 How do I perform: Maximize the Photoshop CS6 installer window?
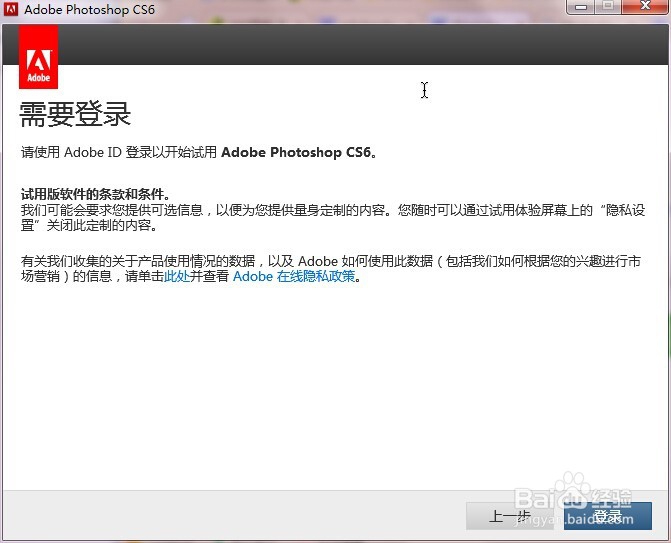pos(608,7)
